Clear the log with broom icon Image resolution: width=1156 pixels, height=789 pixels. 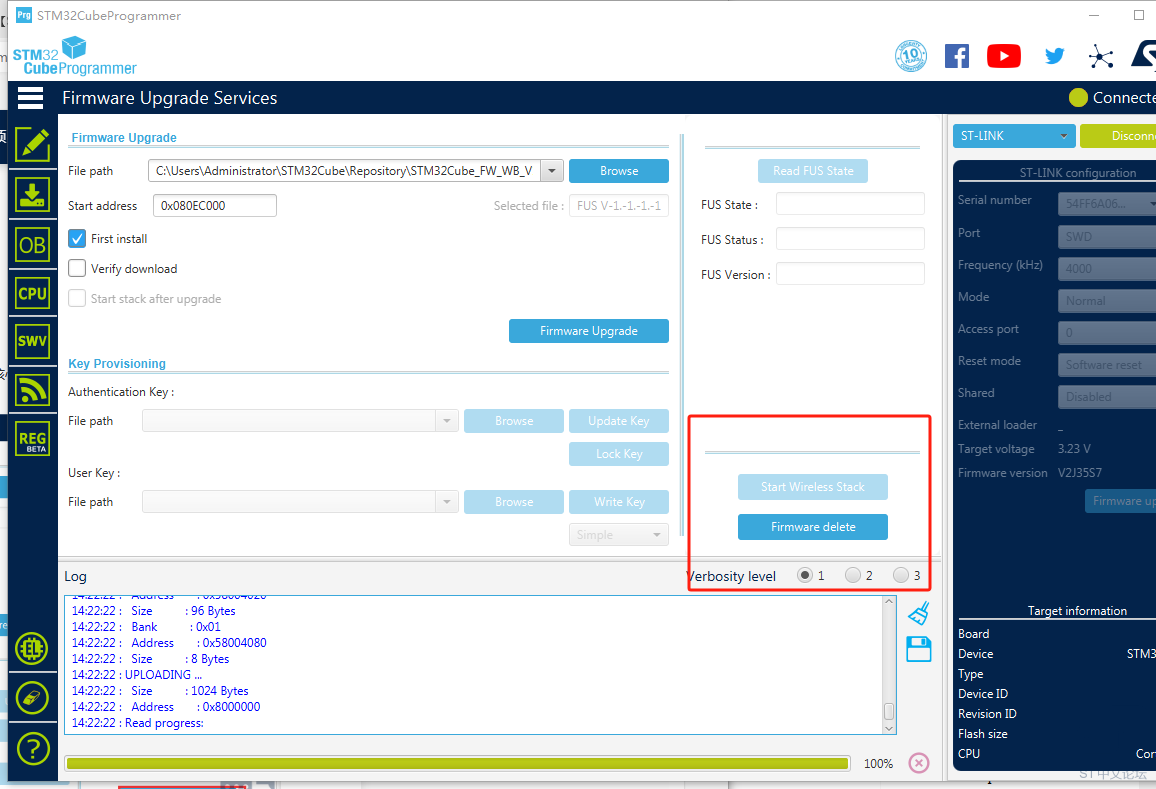919,613
